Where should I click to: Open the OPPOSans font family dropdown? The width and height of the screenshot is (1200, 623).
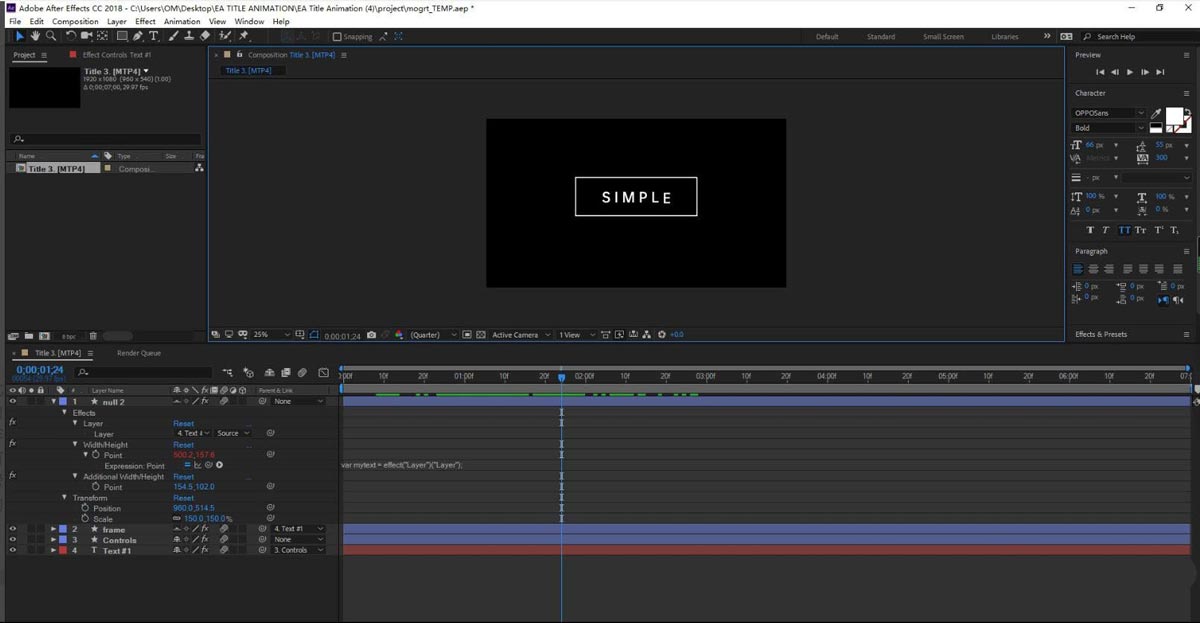click(1109, 113)
